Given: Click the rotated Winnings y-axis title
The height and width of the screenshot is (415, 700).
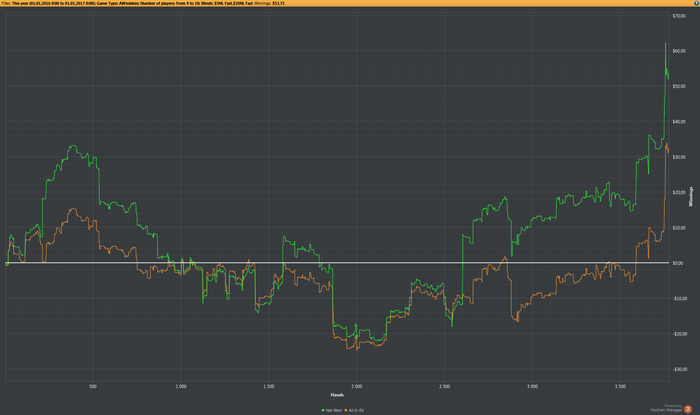Looking at the screenshot, I should click(x=692, y=196).
